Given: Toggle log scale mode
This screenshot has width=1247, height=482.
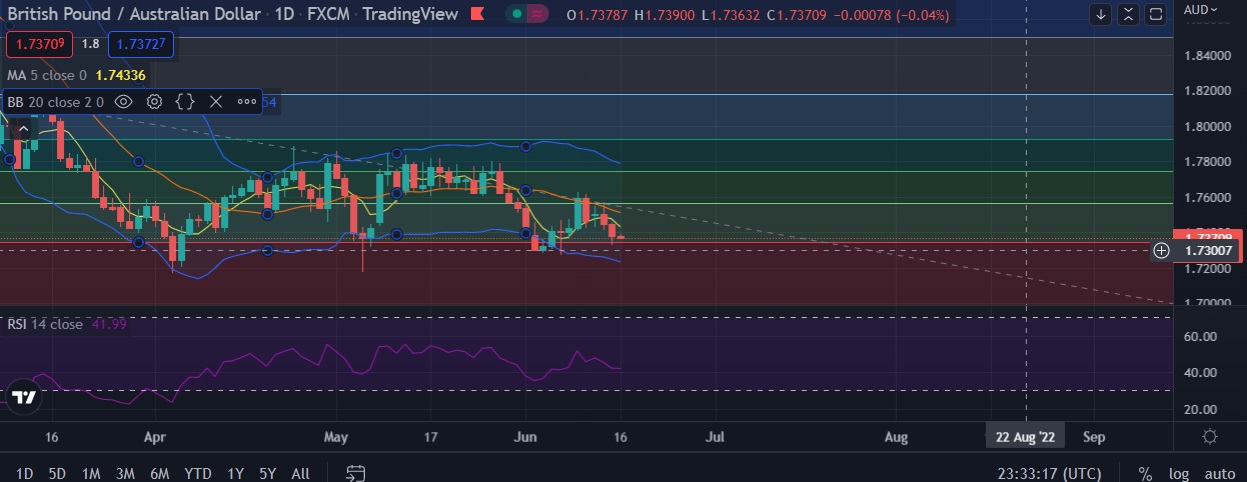Looking at the screenshot, I should click(1178, 473).
